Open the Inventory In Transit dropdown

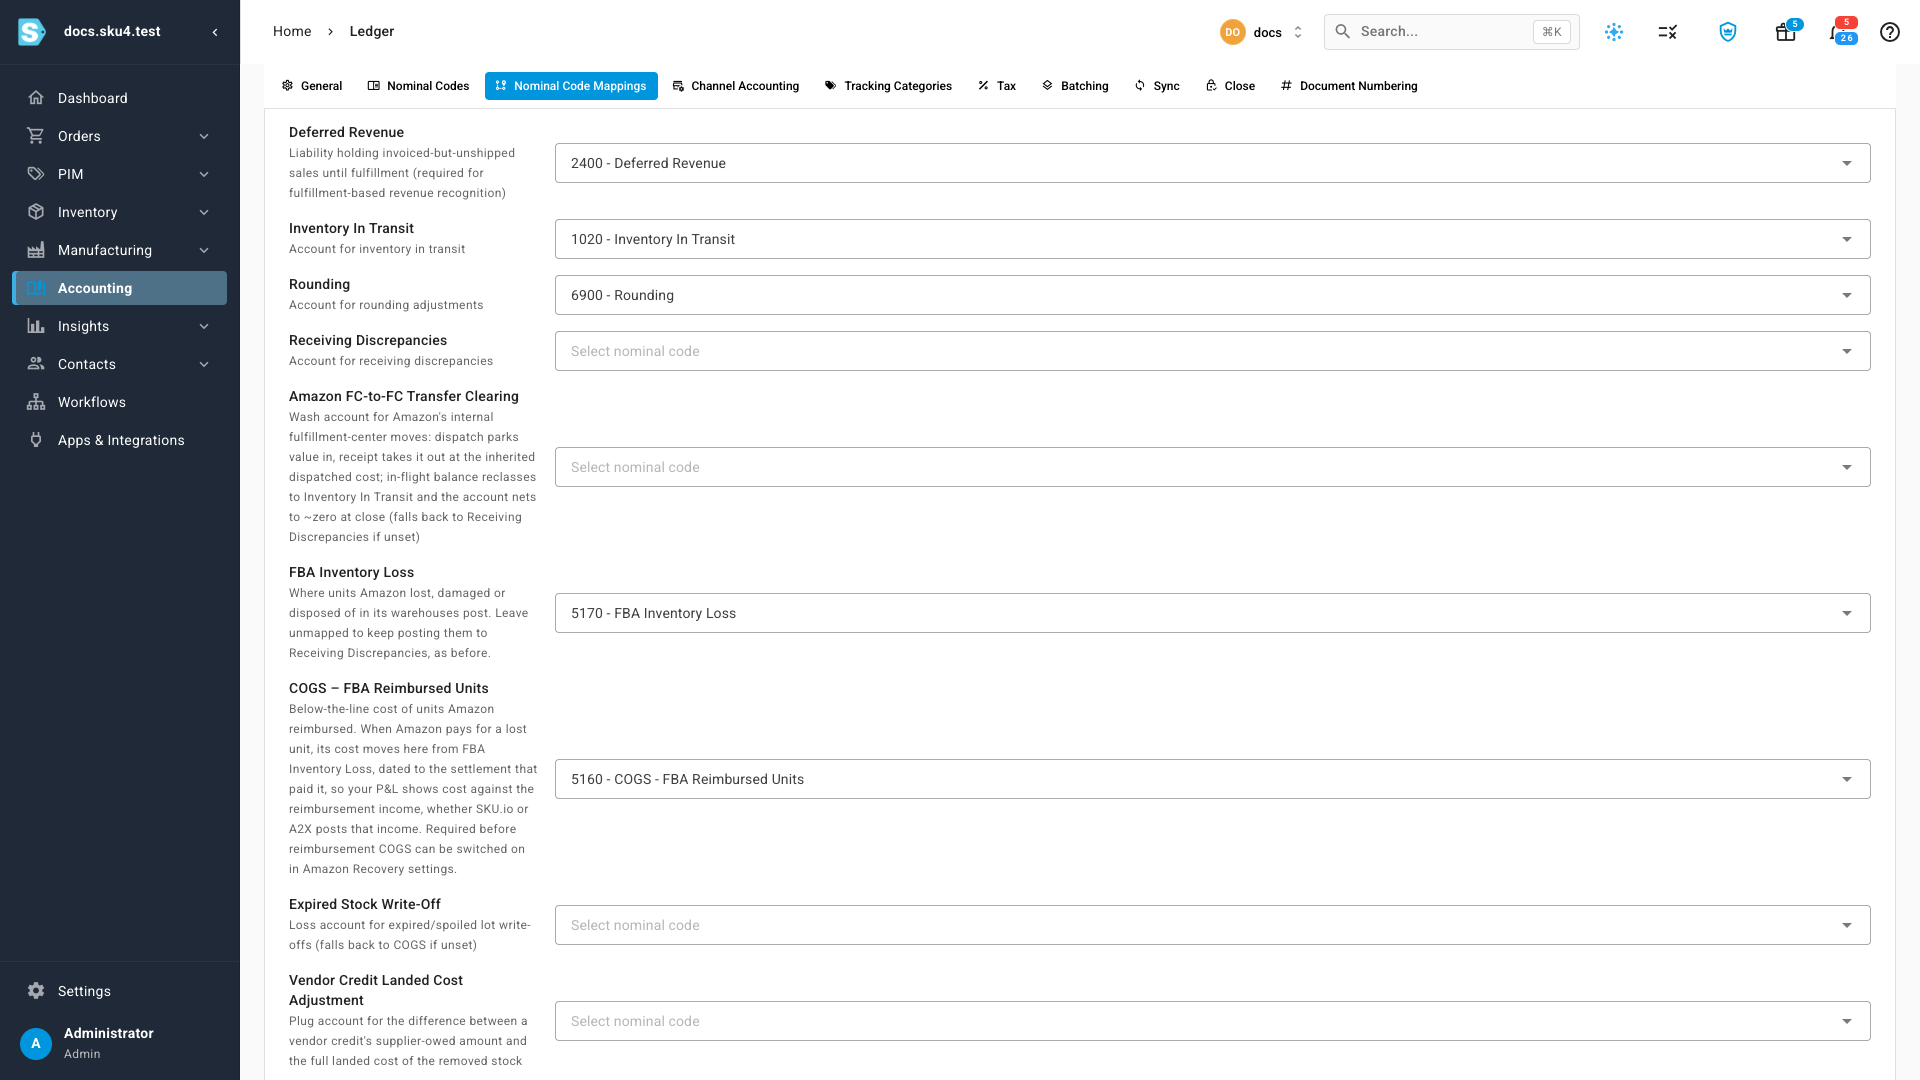pos(1212,239)
